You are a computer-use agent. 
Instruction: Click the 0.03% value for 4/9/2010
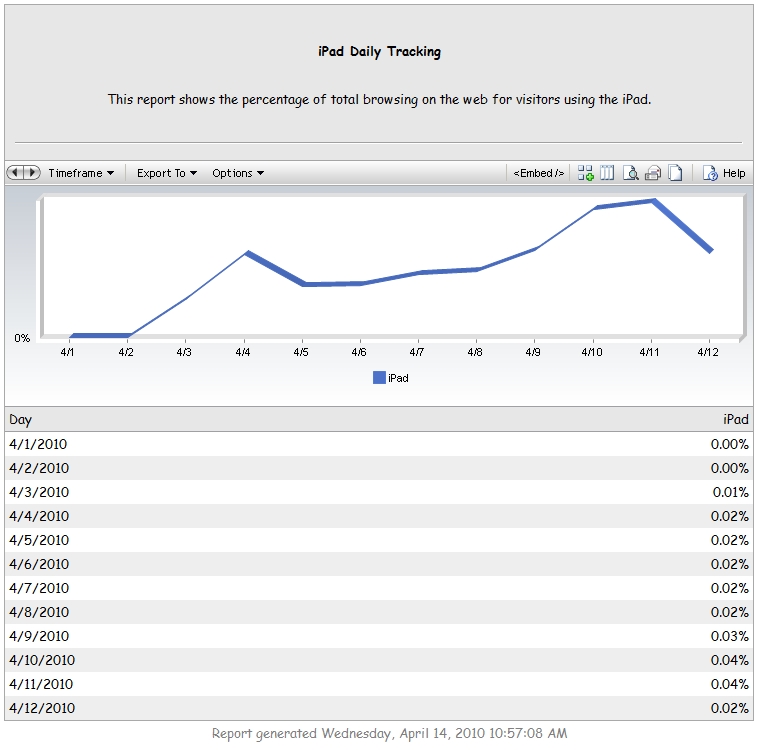(729, 636)
